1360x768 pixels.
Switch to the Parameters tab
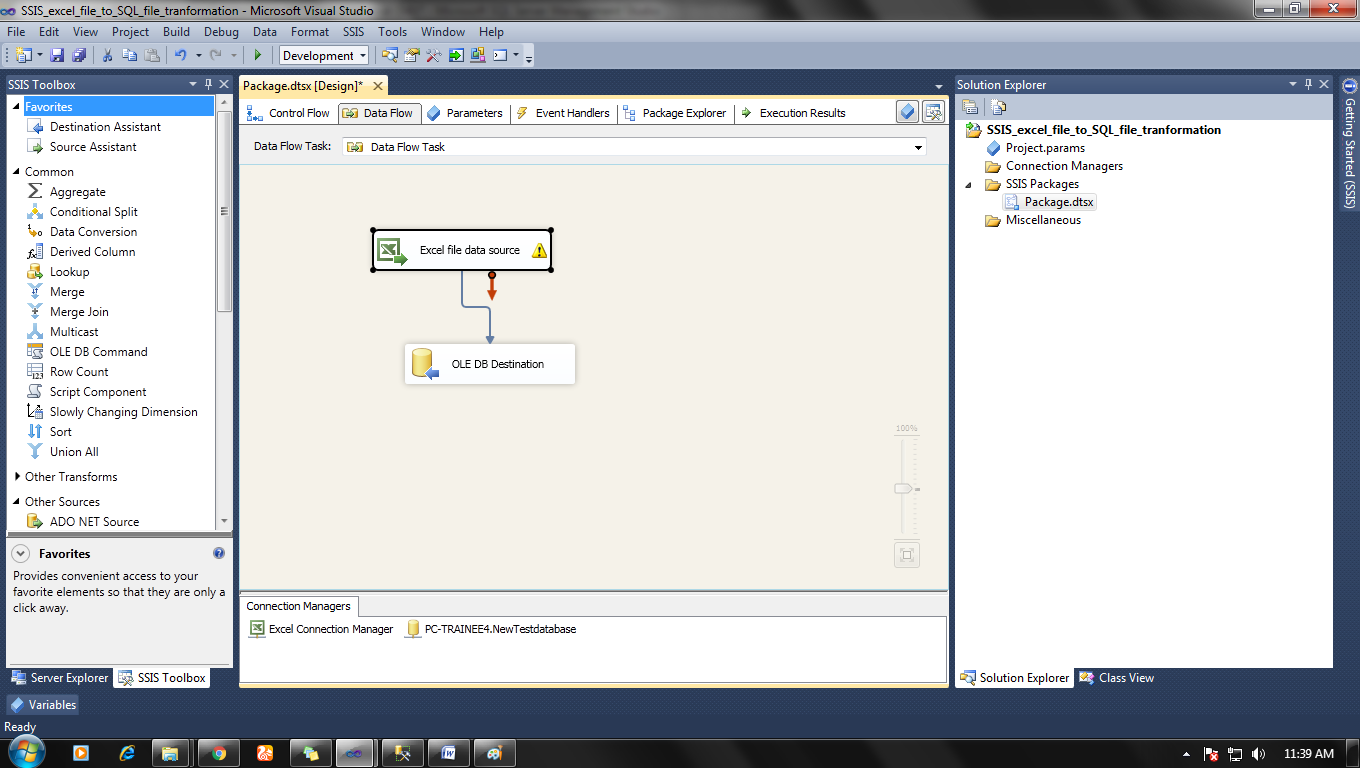(x=465, y=113)
